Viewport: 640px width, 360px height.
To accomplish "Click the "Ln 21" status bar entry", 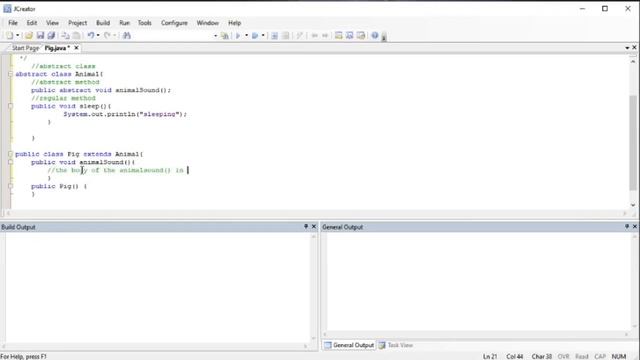I will (x=490, y=356).
